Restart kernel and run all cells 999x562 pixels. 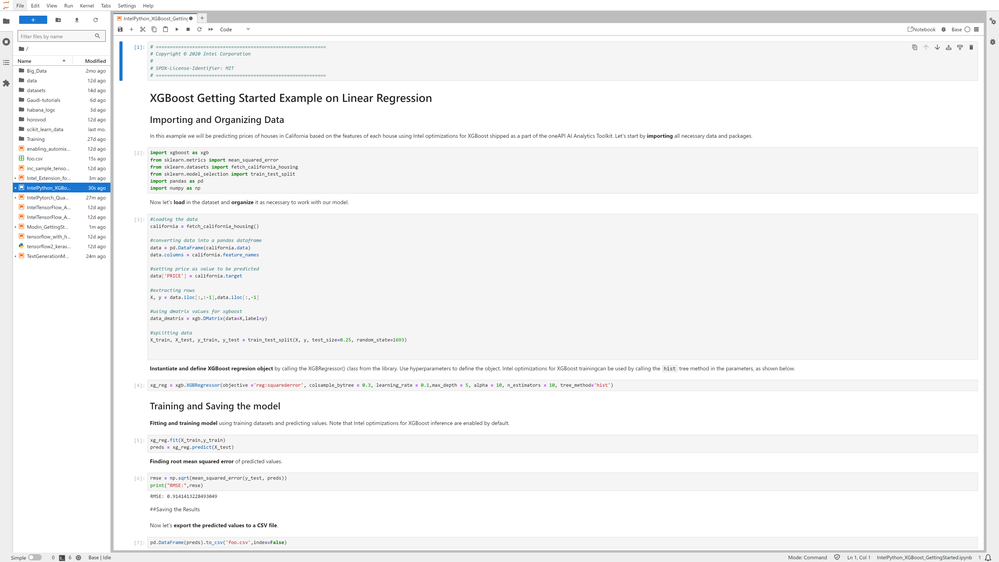(x=211, y=30)
